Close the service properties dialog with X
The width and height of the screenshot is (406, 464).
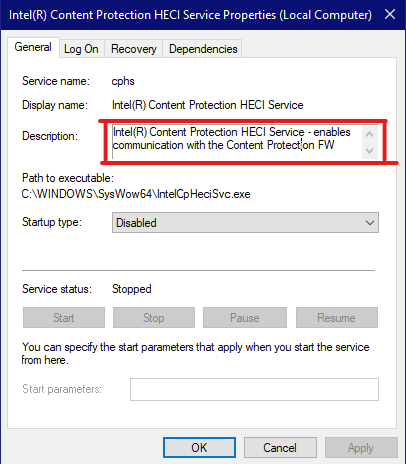coord(390,15)
